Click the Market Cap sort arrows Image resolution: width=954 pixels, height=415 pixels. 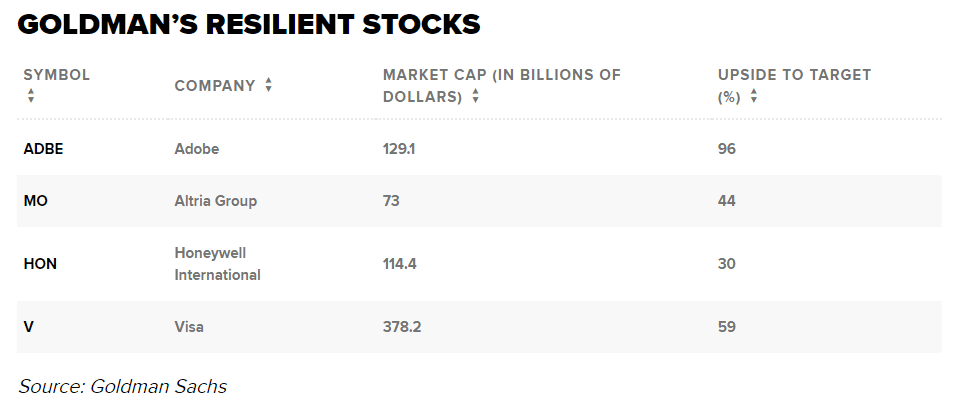tap(475, 97)
